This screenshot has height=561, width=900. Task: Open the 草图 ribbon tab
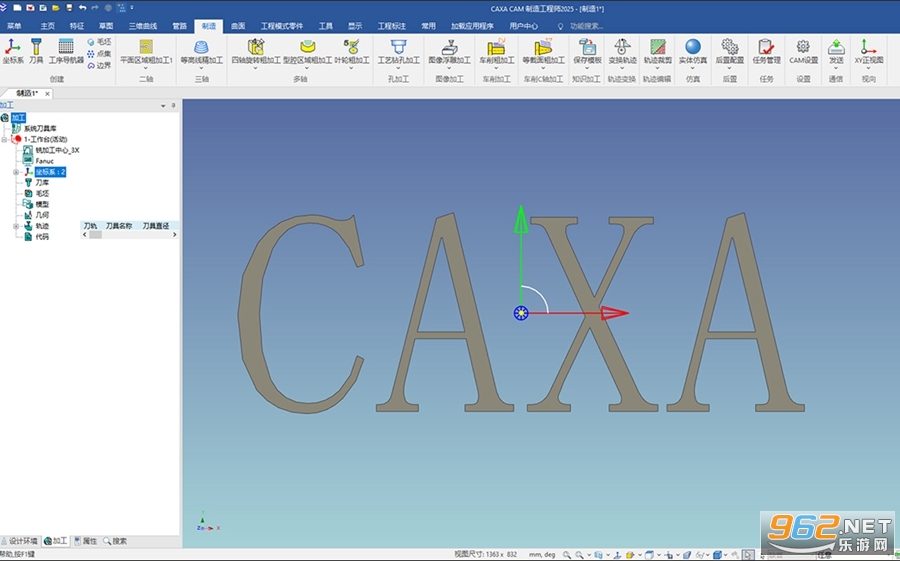106,26
